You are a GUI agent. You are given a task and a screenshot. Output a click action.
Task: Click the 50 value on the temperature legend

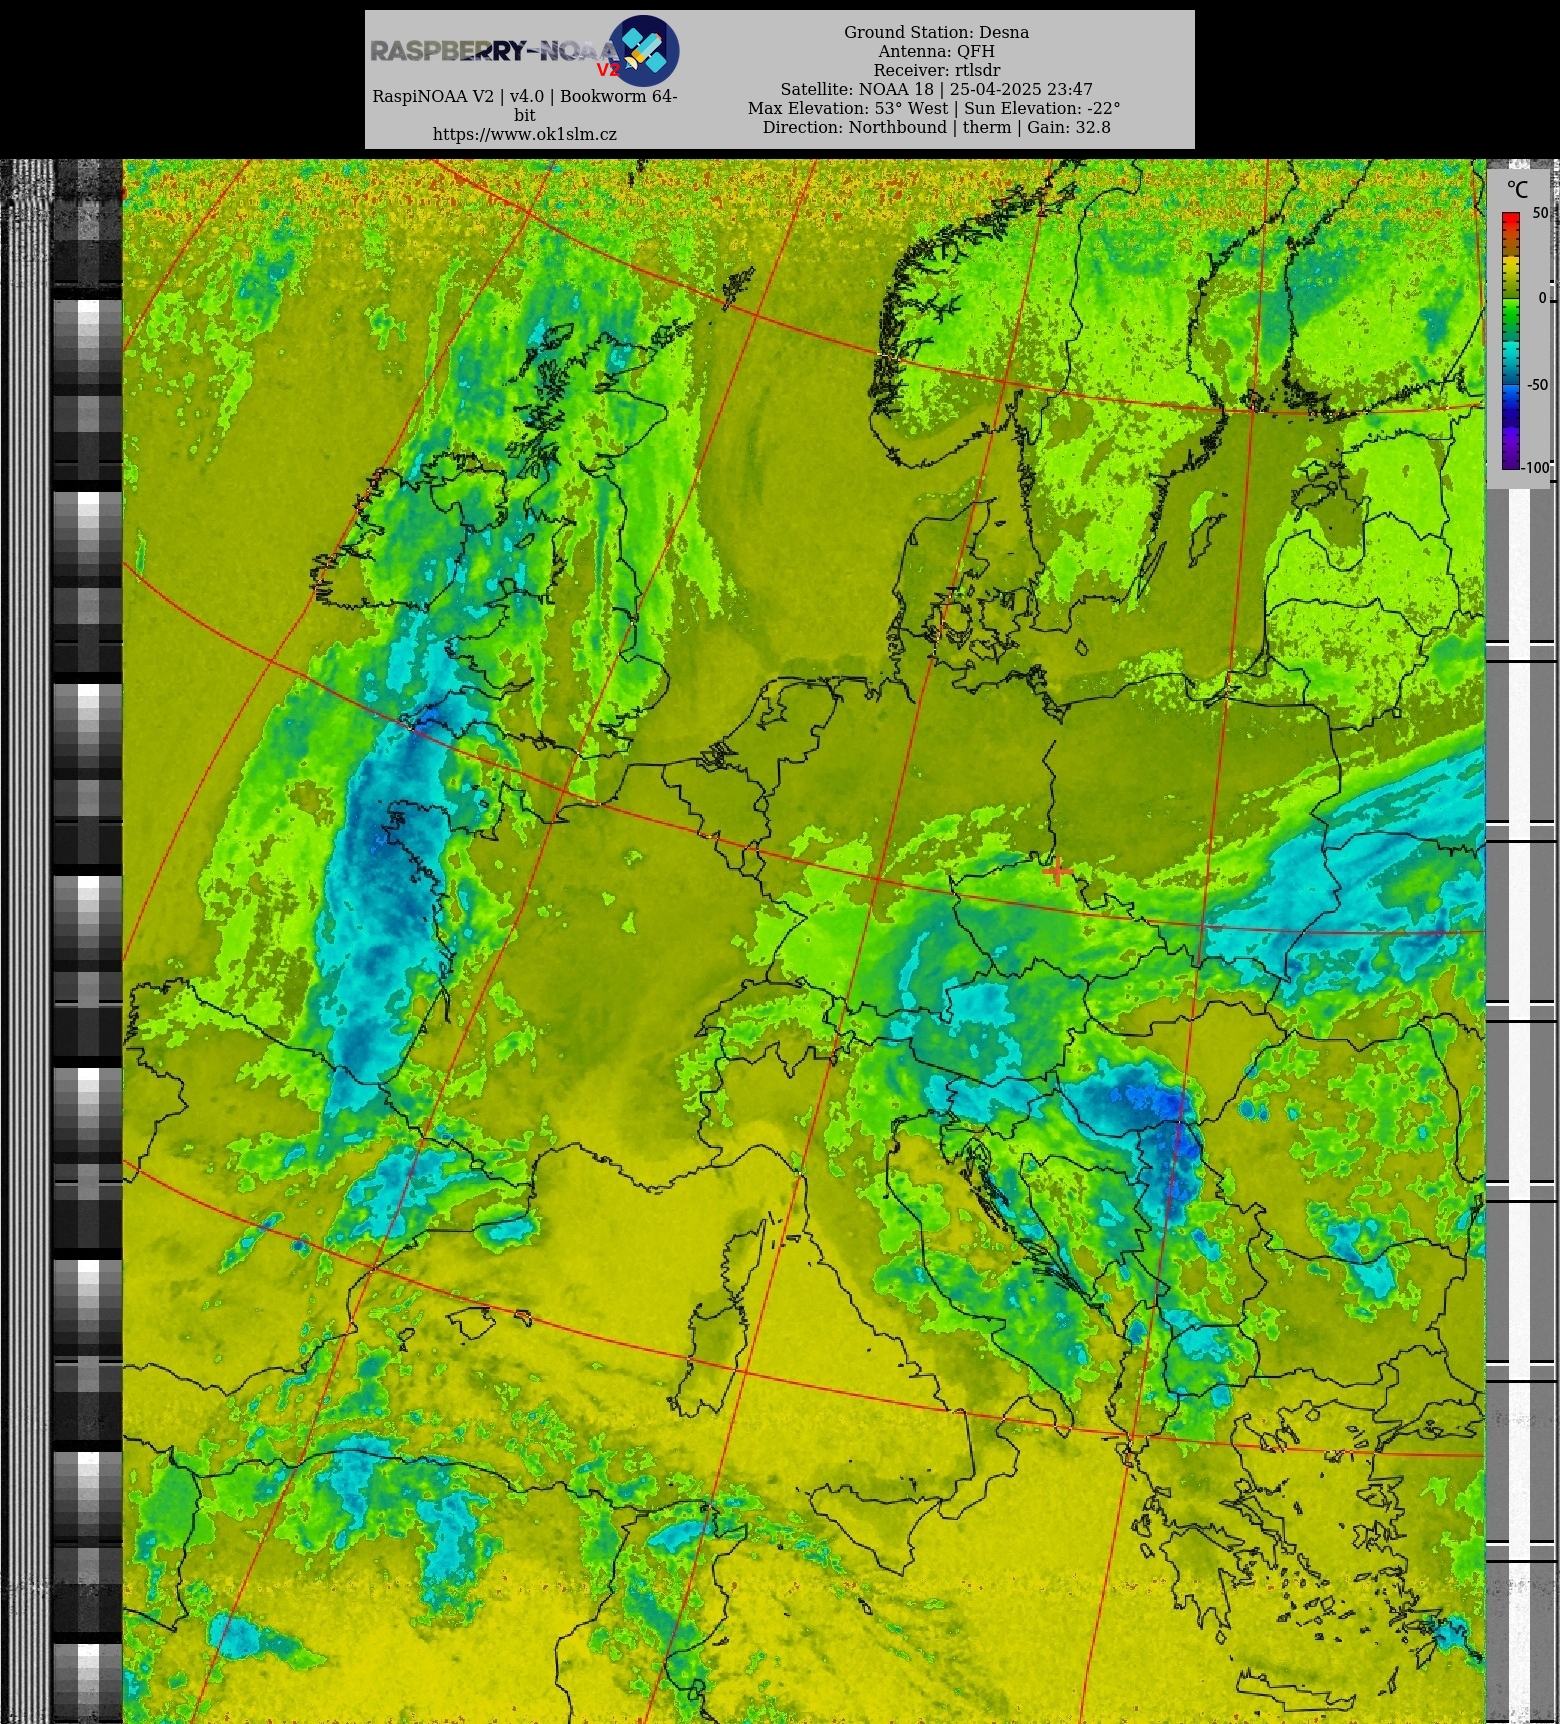click(x=1540, y=213)
